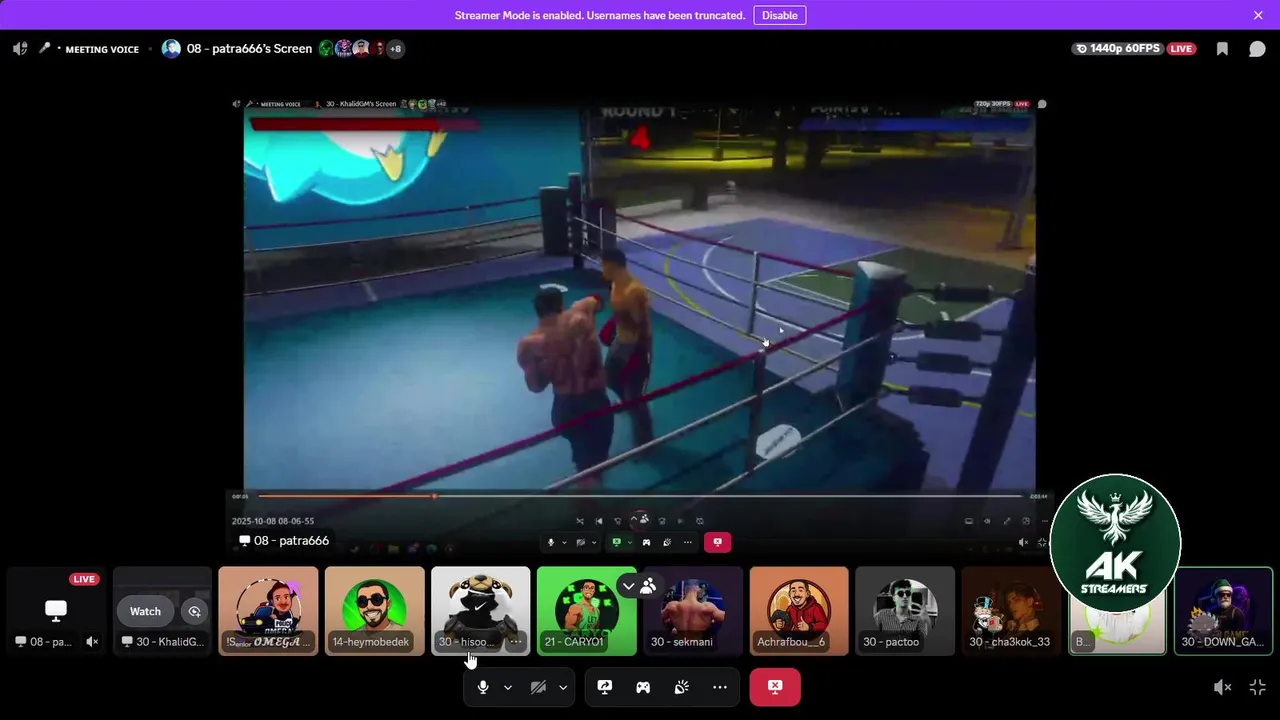Image resolution: width=1280 pixels, height=720 pixels.
Task: Exit full screen mode
Action: pyautogui.click(x=1258, y=687)
